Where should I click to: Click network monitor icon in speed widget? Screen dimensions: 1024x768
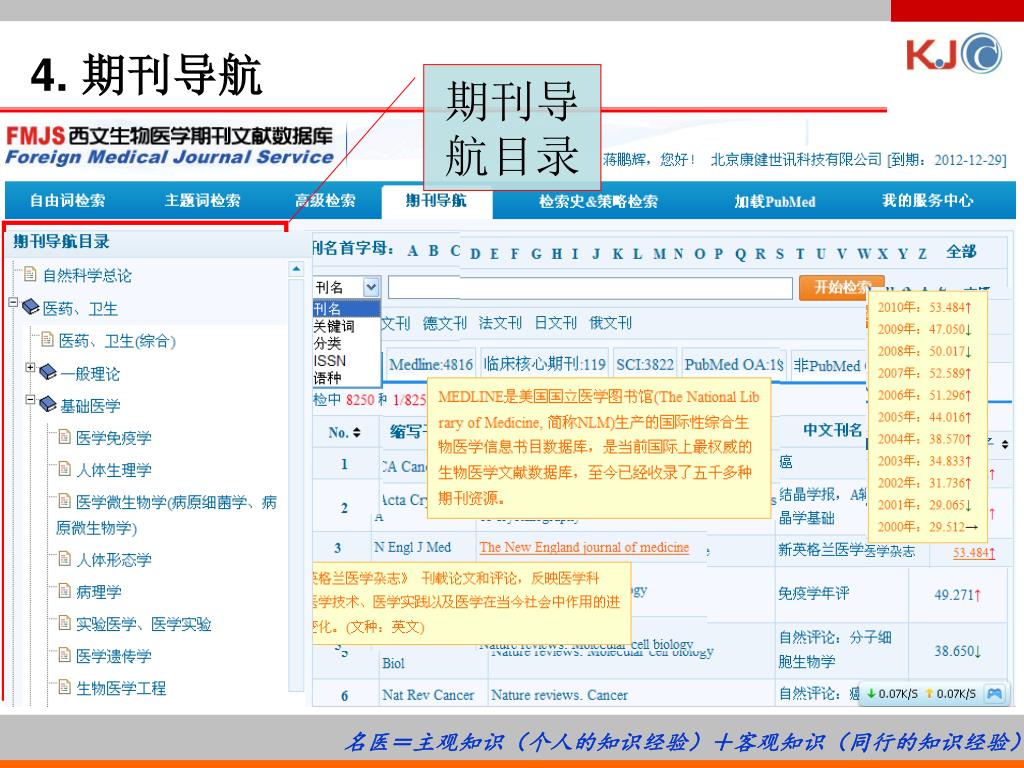(994, 694)
